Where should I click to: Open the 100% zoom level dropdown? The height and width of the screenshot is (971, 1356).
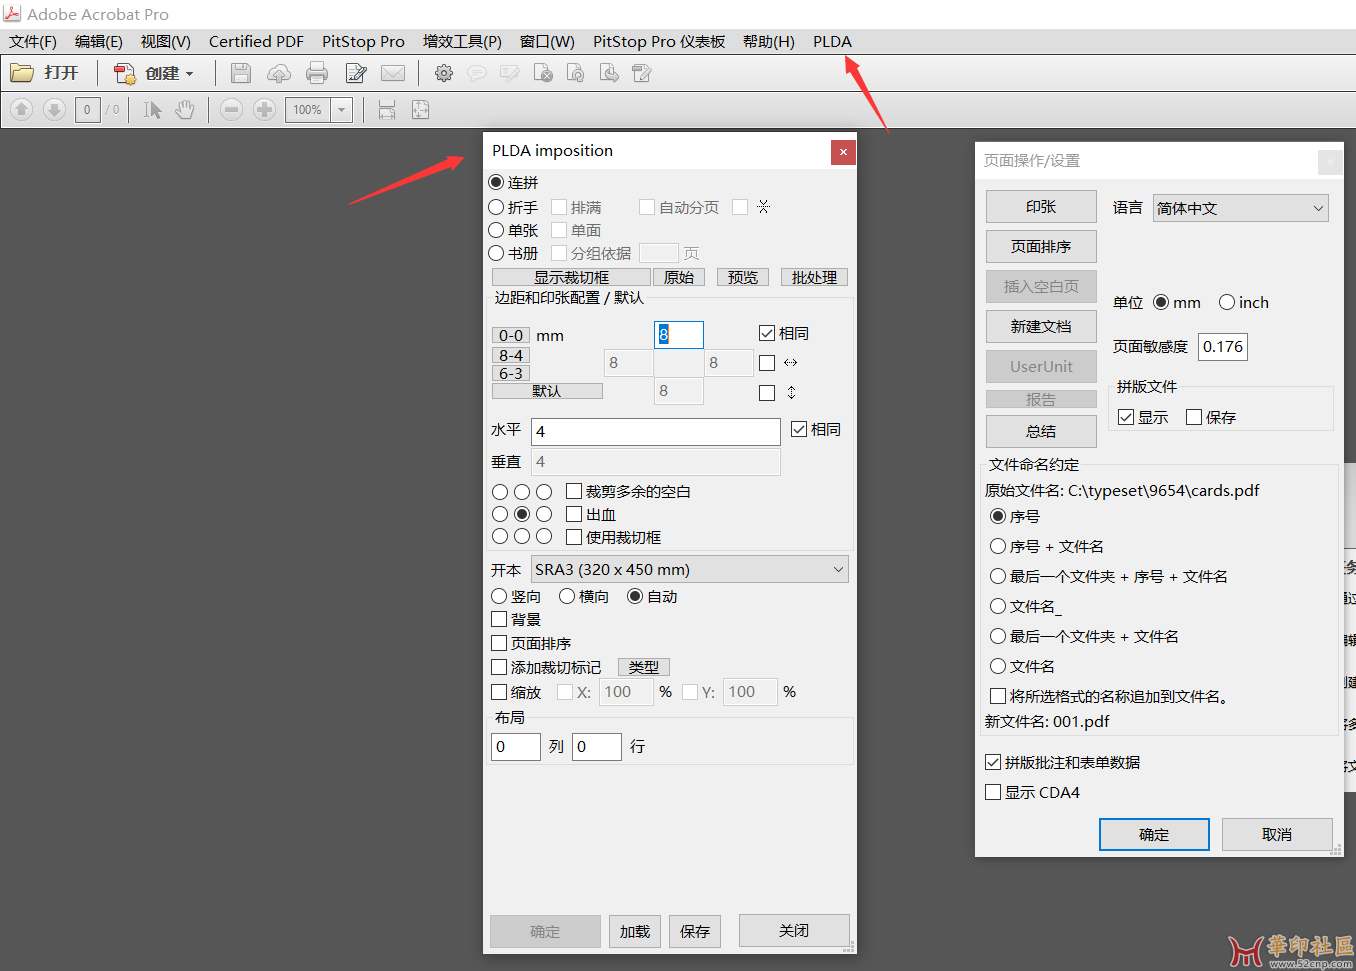click(x=342, y=110)
